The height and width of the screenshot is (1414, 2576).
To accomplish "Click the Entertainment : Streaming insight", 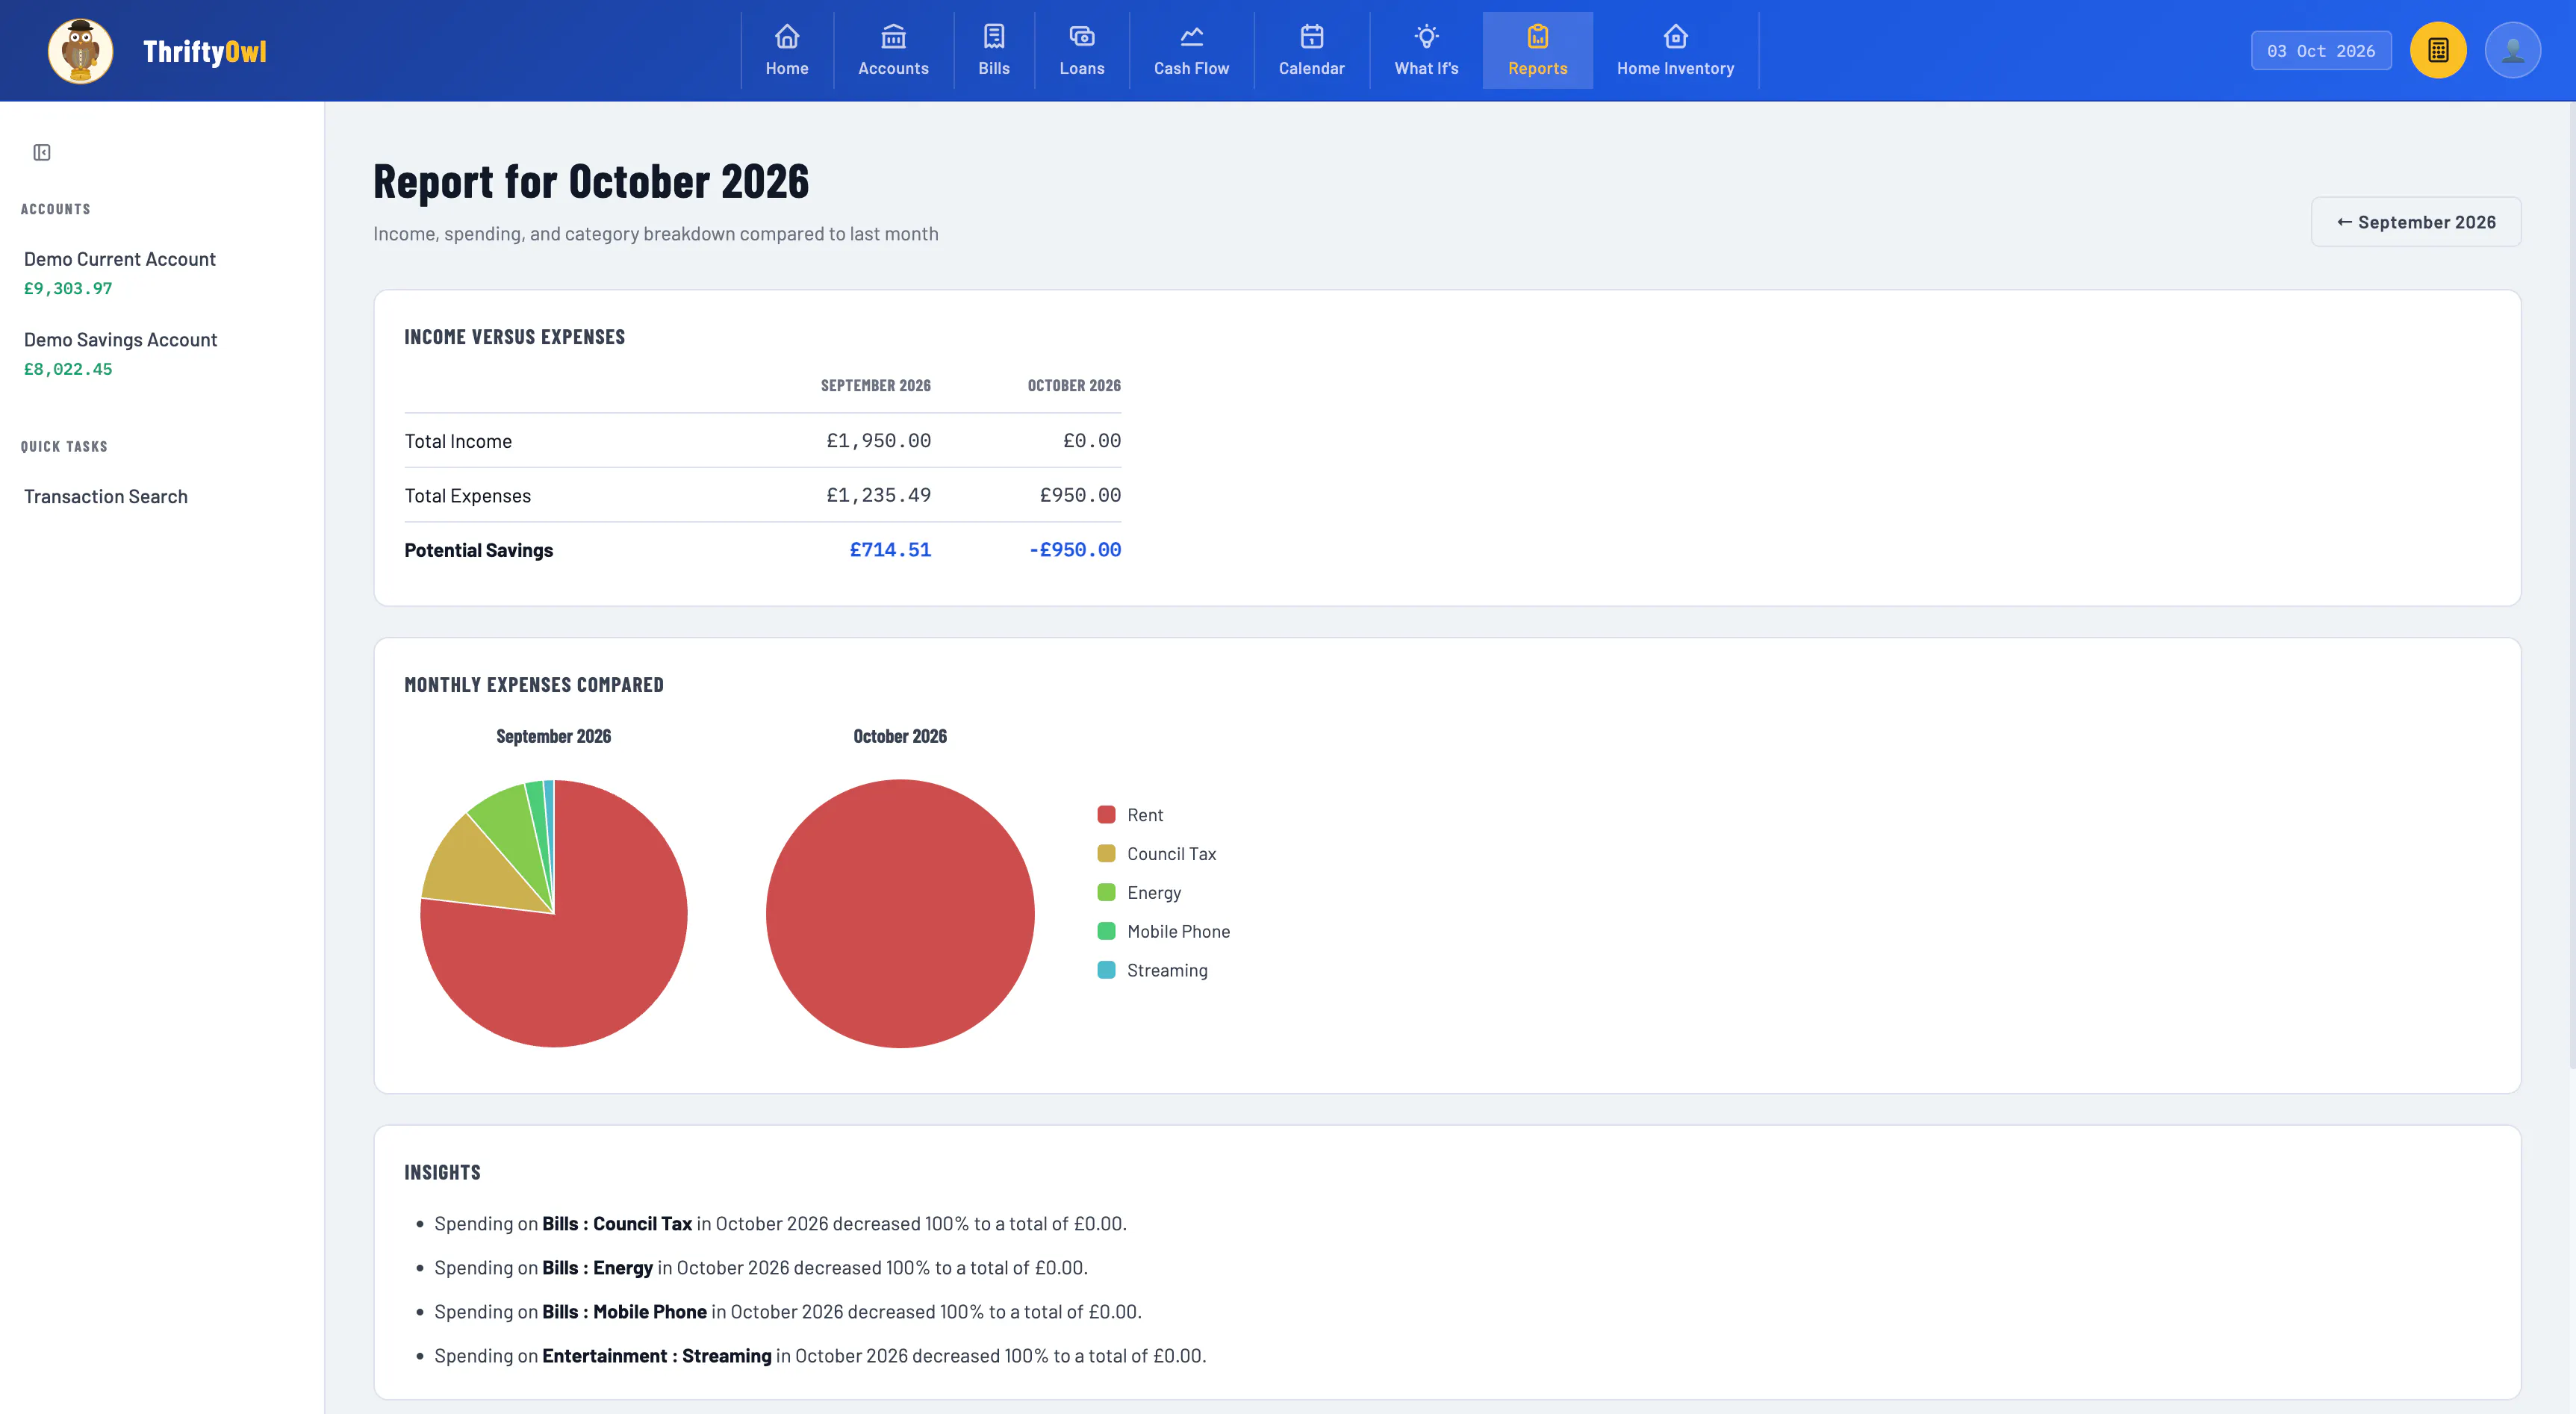I will 820,1356.
